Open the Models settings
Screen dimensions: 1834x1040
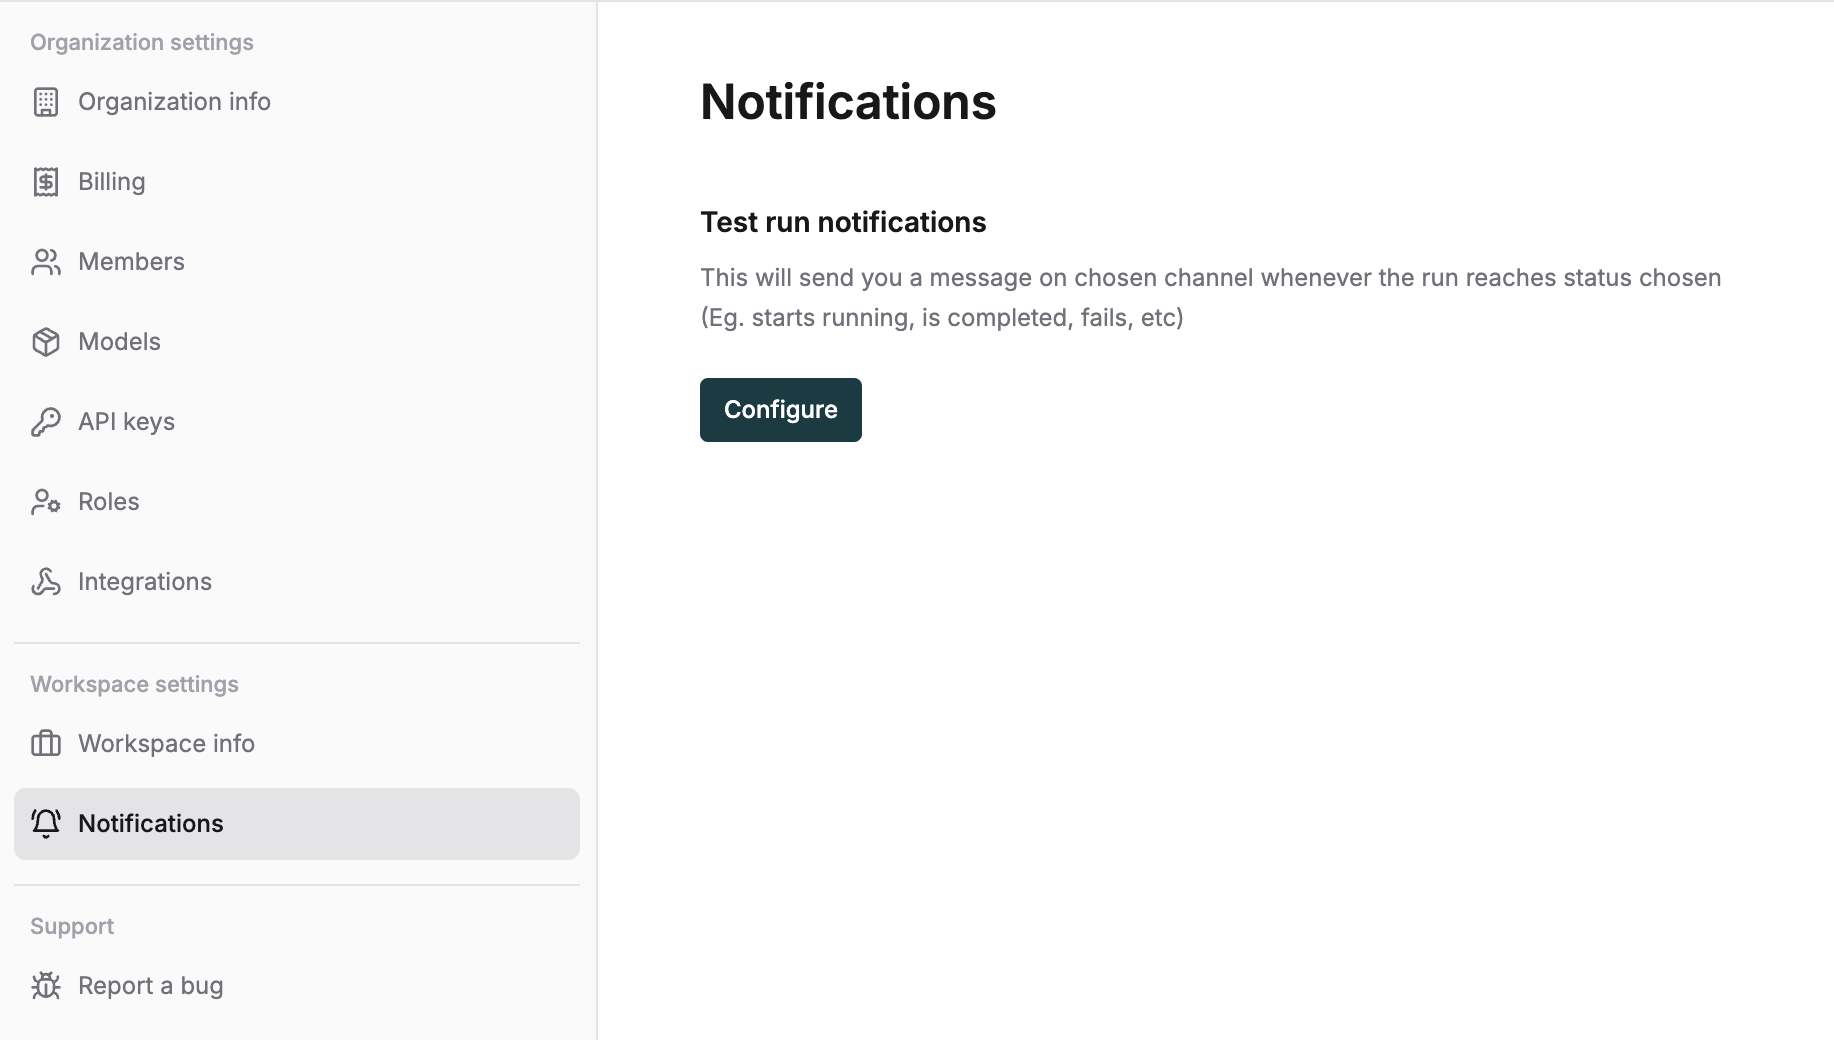click(x=119, y=341)
